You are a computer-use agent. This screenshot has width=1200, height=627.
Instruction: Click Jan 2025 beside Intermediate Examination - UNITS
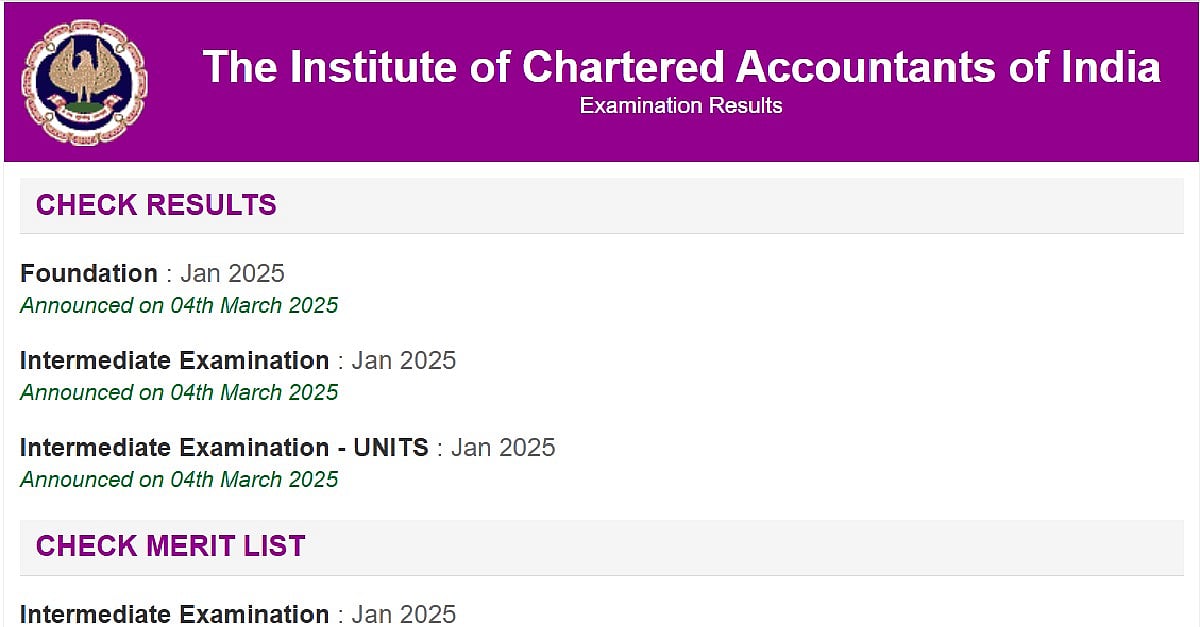pos(504,448)
